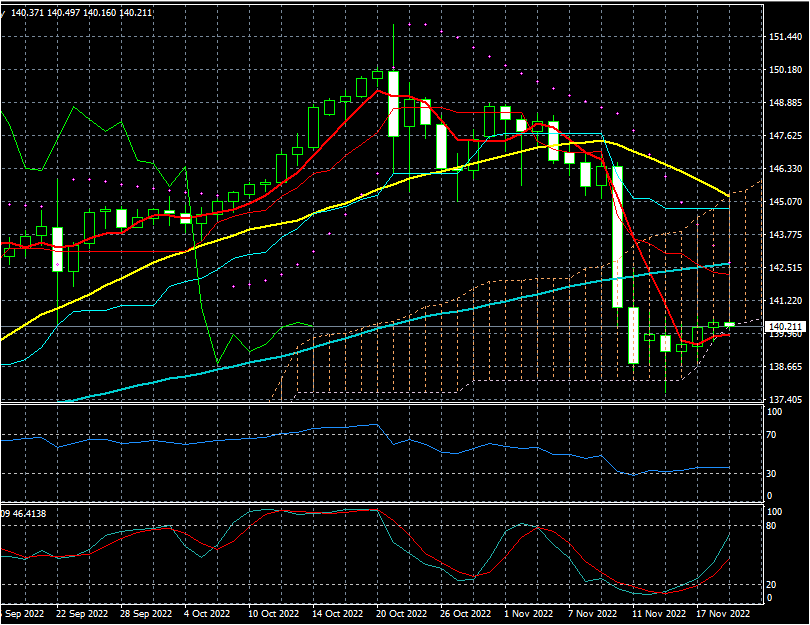810x625 pixels.
Task: Click the 146.330 price axis label
Action: point(785,169)
